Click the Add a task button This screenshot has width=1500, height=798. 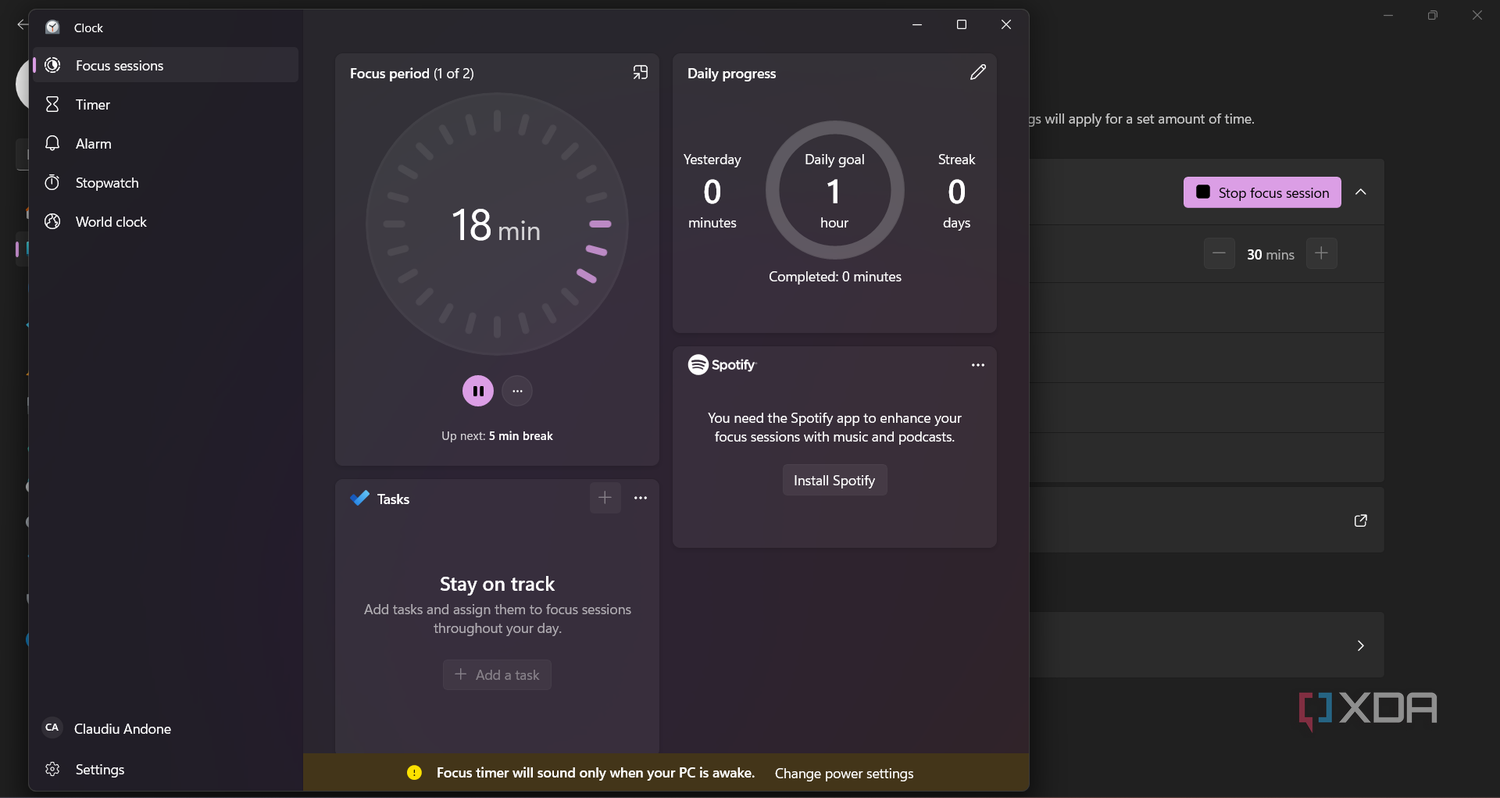click(x=497, y=675)
